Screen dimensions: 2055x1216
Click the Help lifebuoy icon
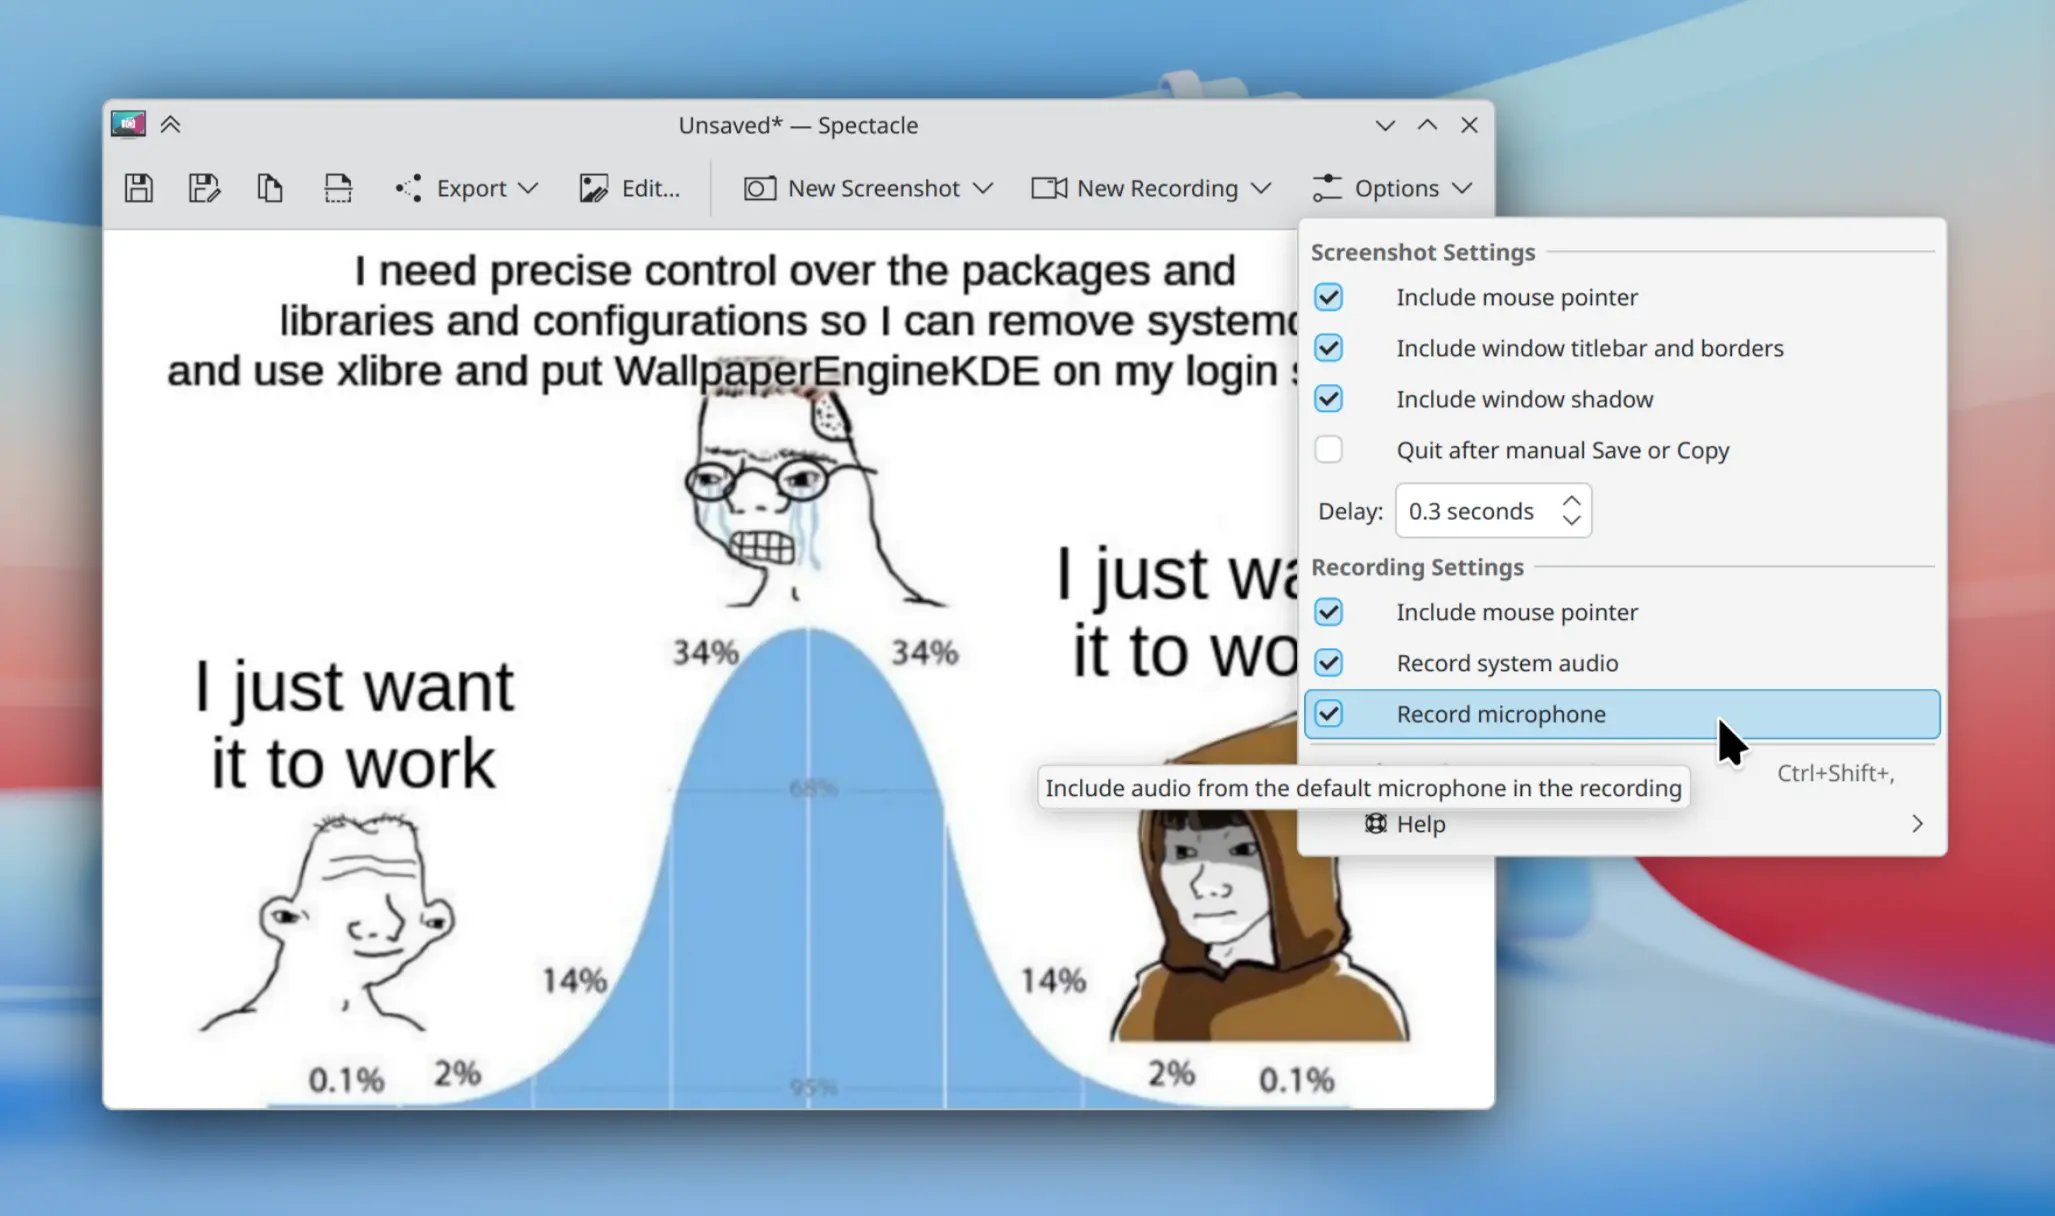[1376, 823]
